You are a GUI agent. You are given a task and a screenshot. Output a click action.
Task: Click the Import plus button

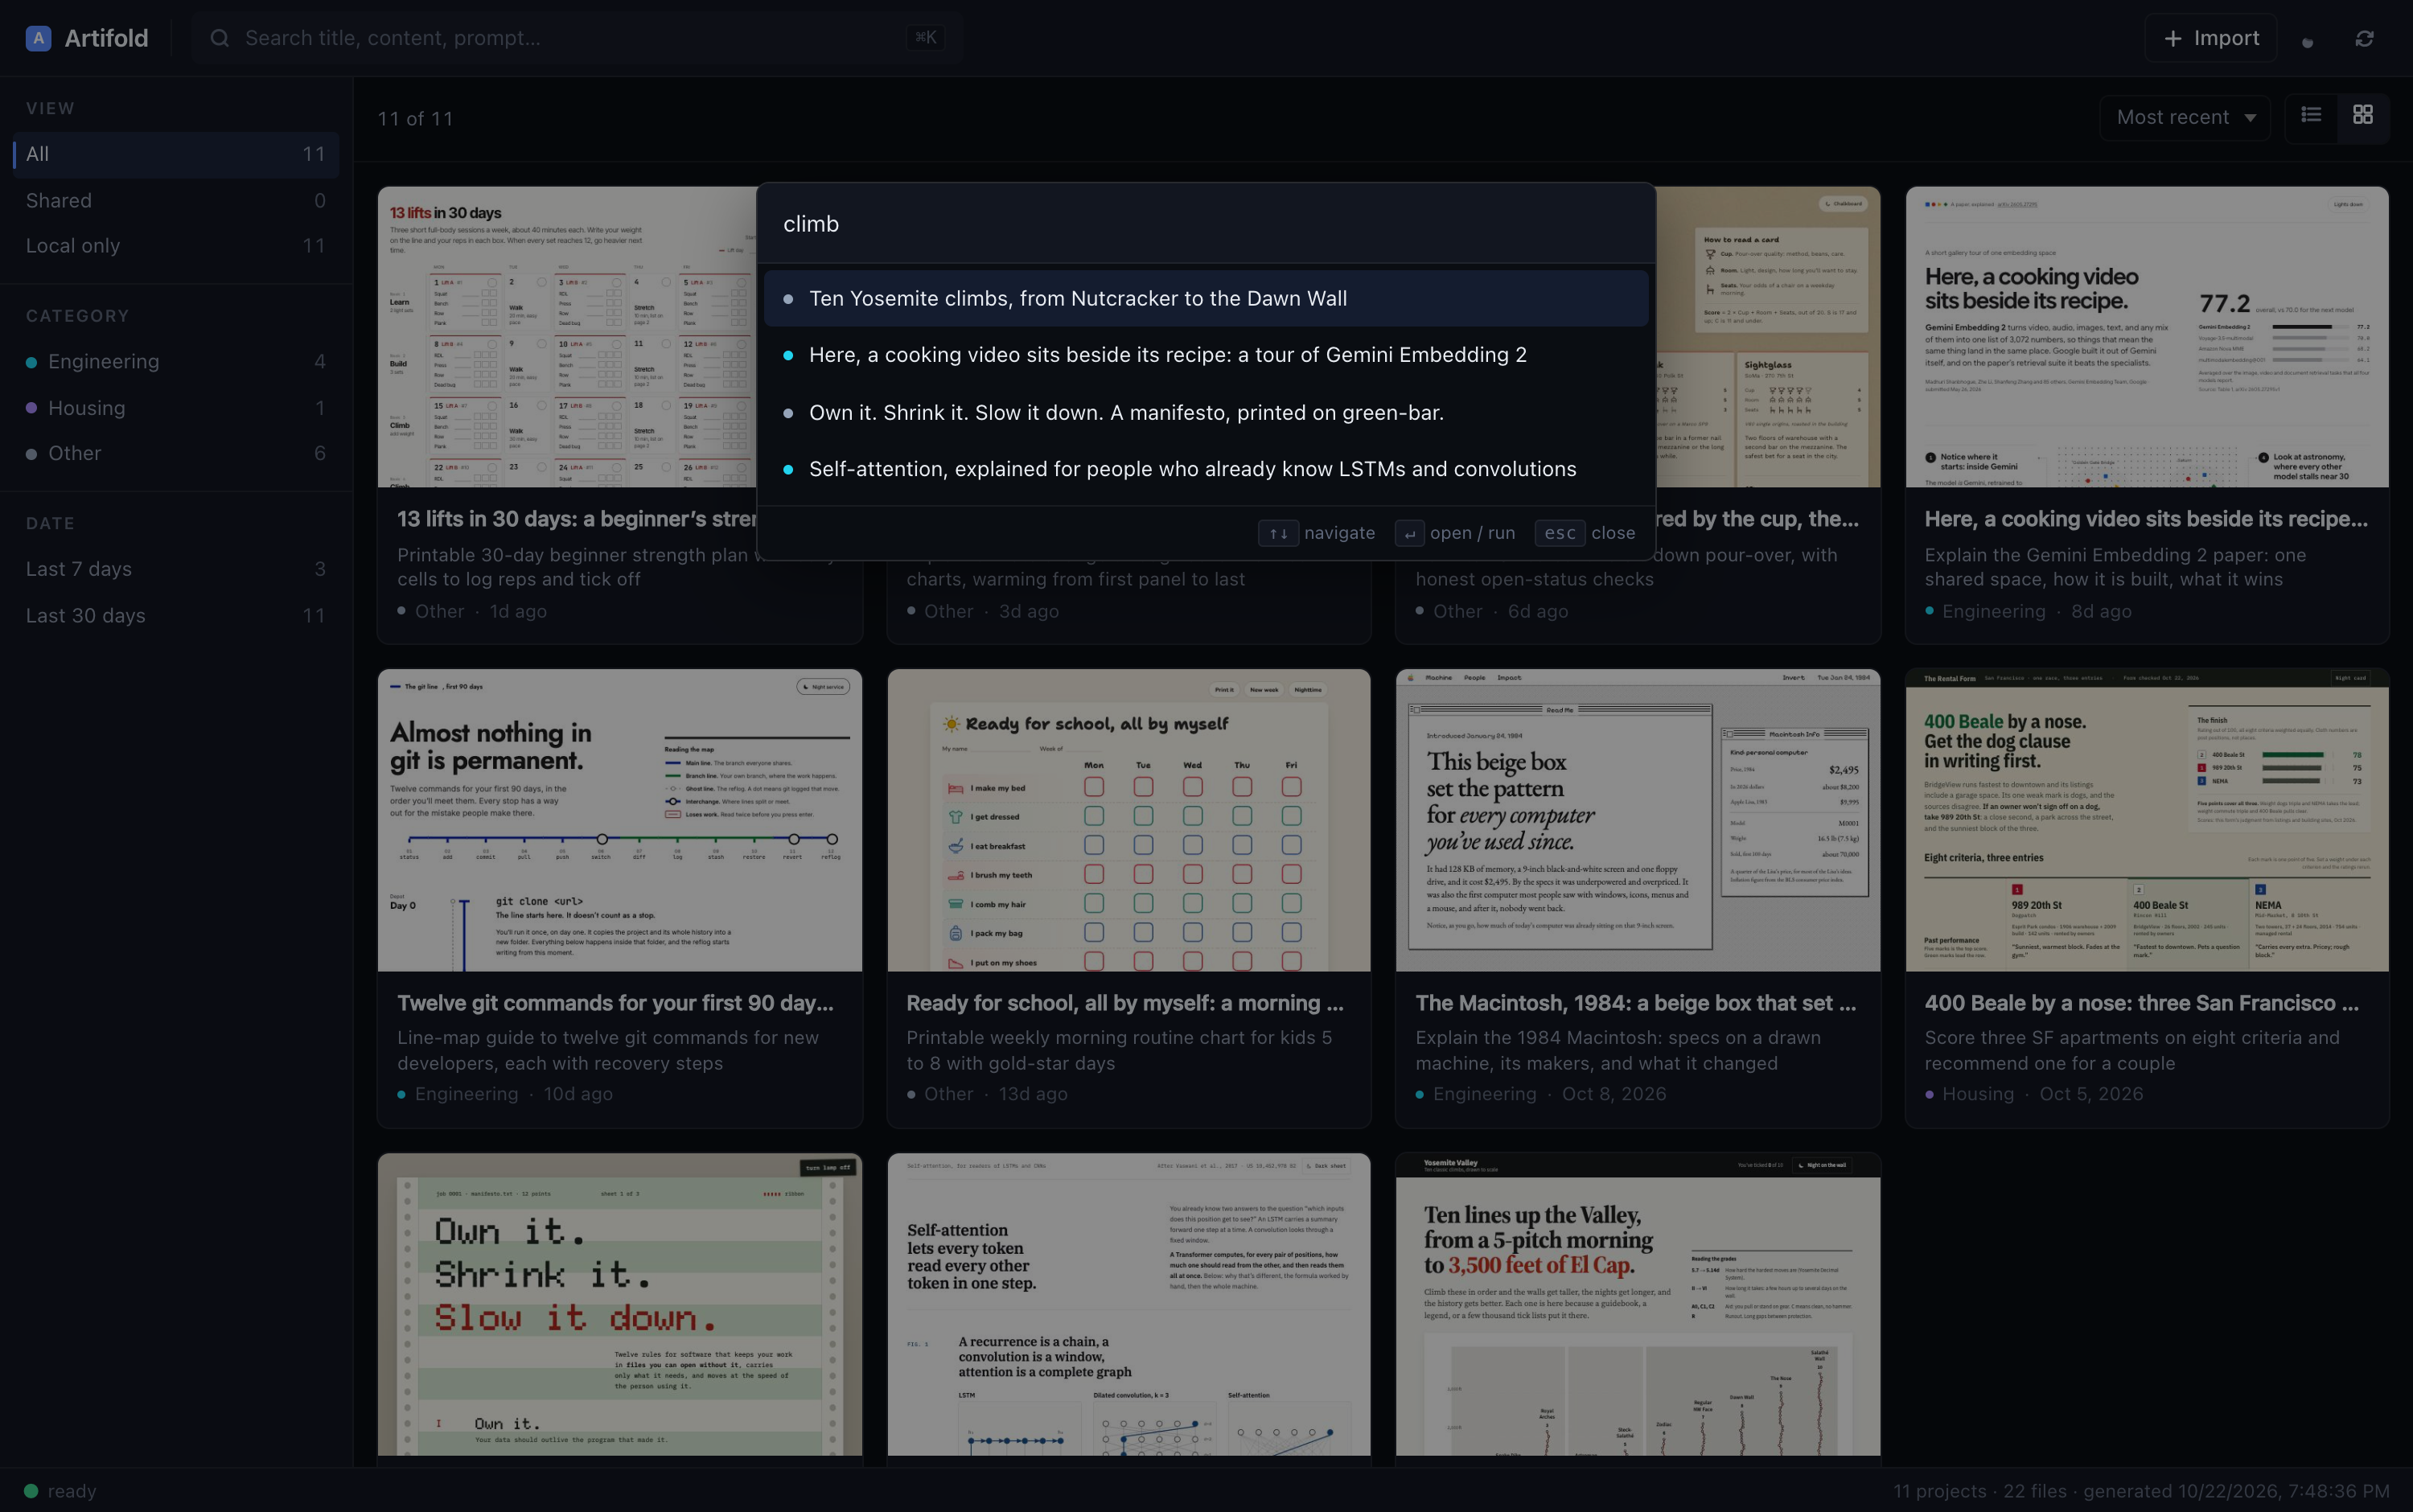click(2211, 38)
